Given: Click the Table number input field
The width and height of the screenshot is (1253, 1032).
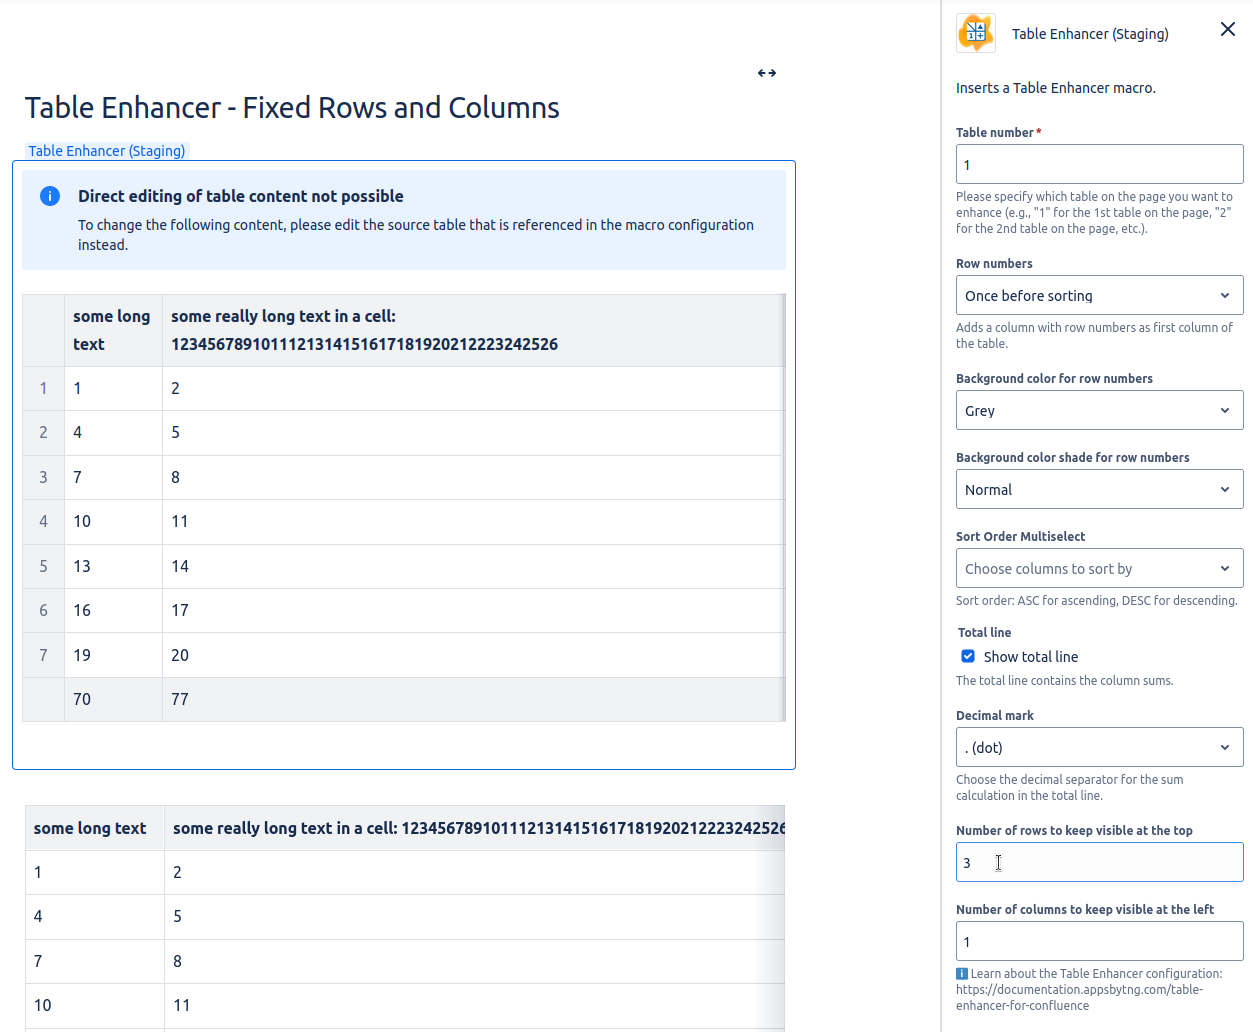Looking at the screenshot, I should (1098, 165).
